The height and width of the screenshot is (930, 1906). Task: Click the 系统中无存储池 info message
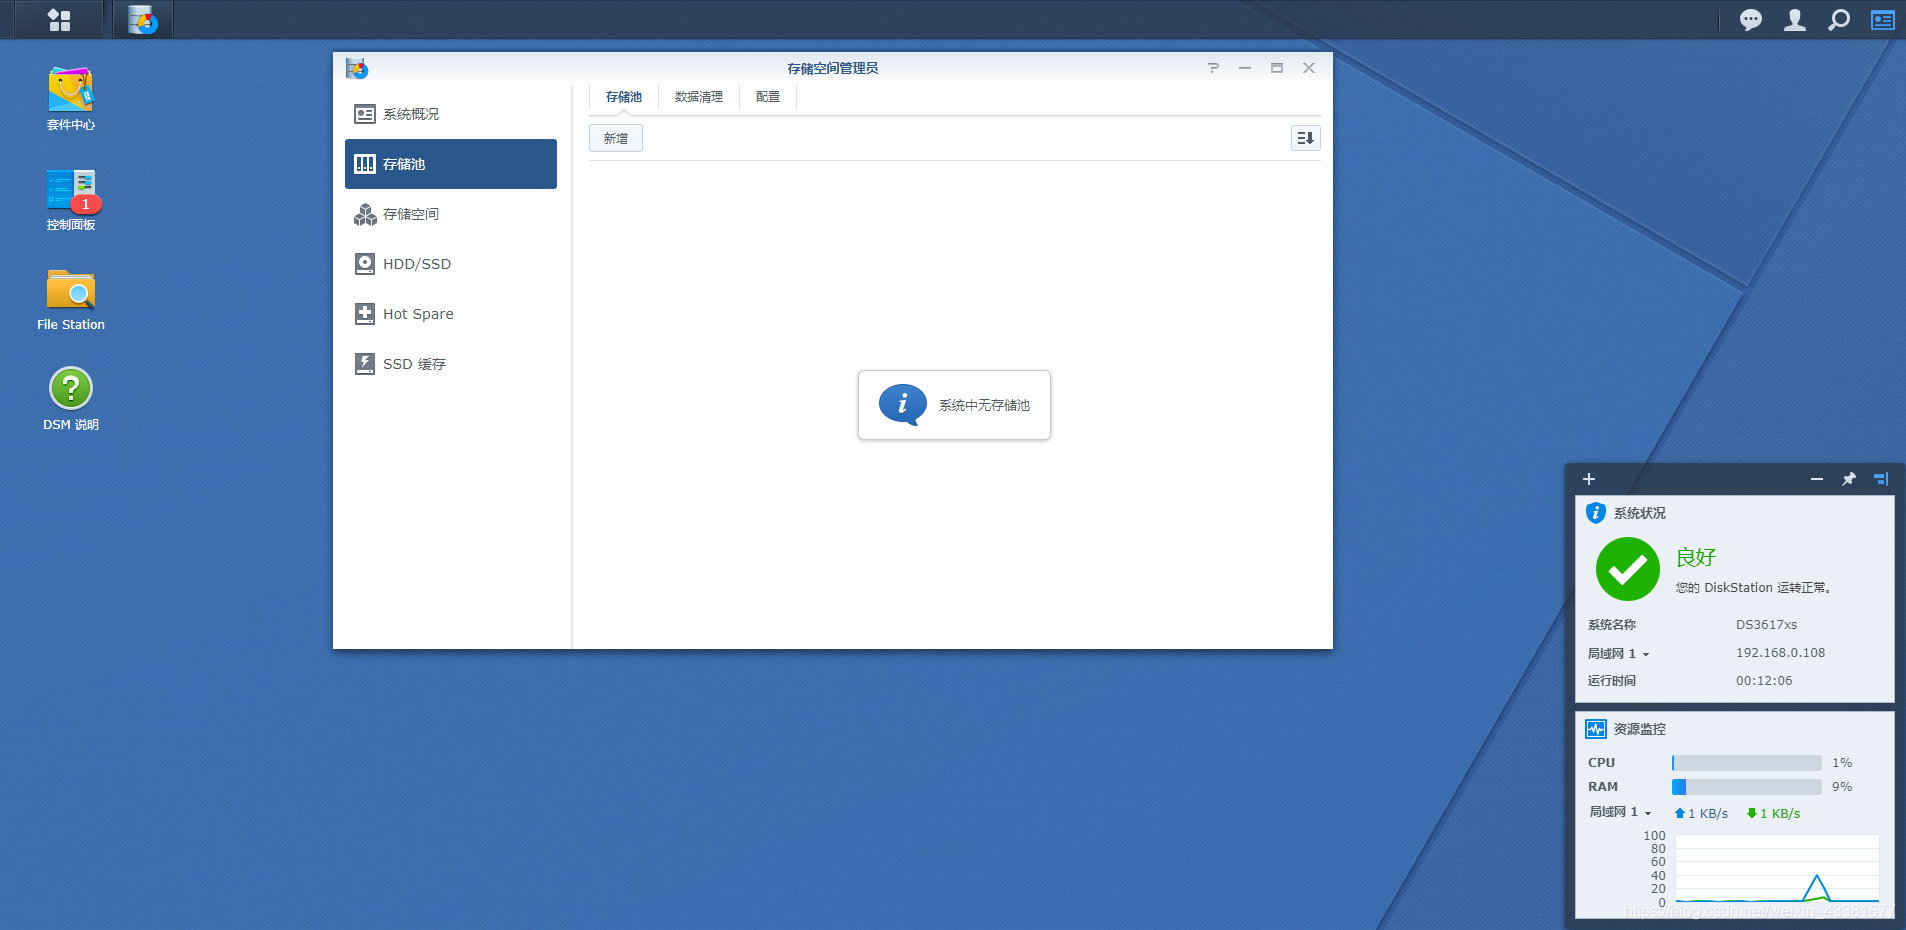tap(954, 405)
